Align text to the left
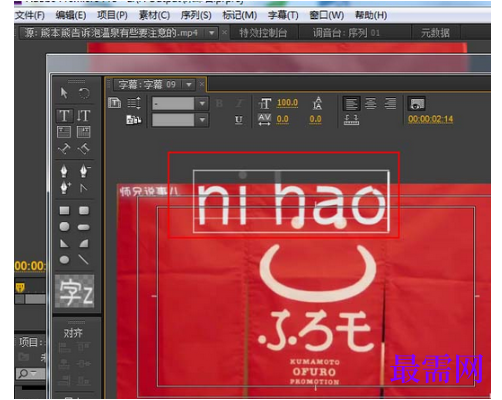The width and height of the screenshot is (502, 400). tap(351, 104)
